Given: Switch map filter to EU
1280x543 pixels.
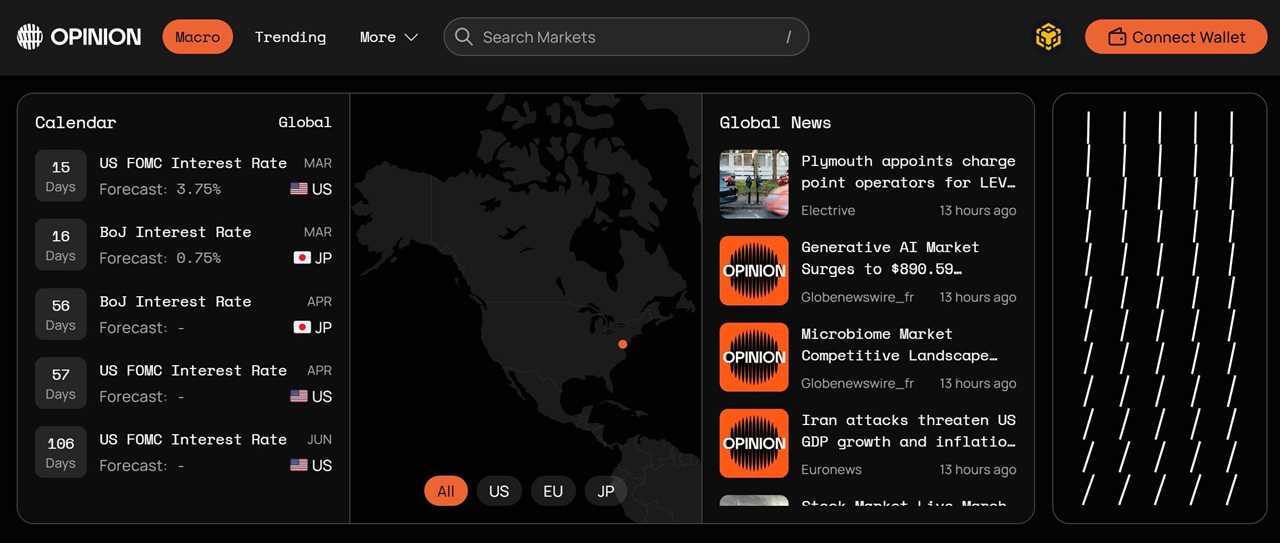Looking at the screenshot, I should point(553,491).
